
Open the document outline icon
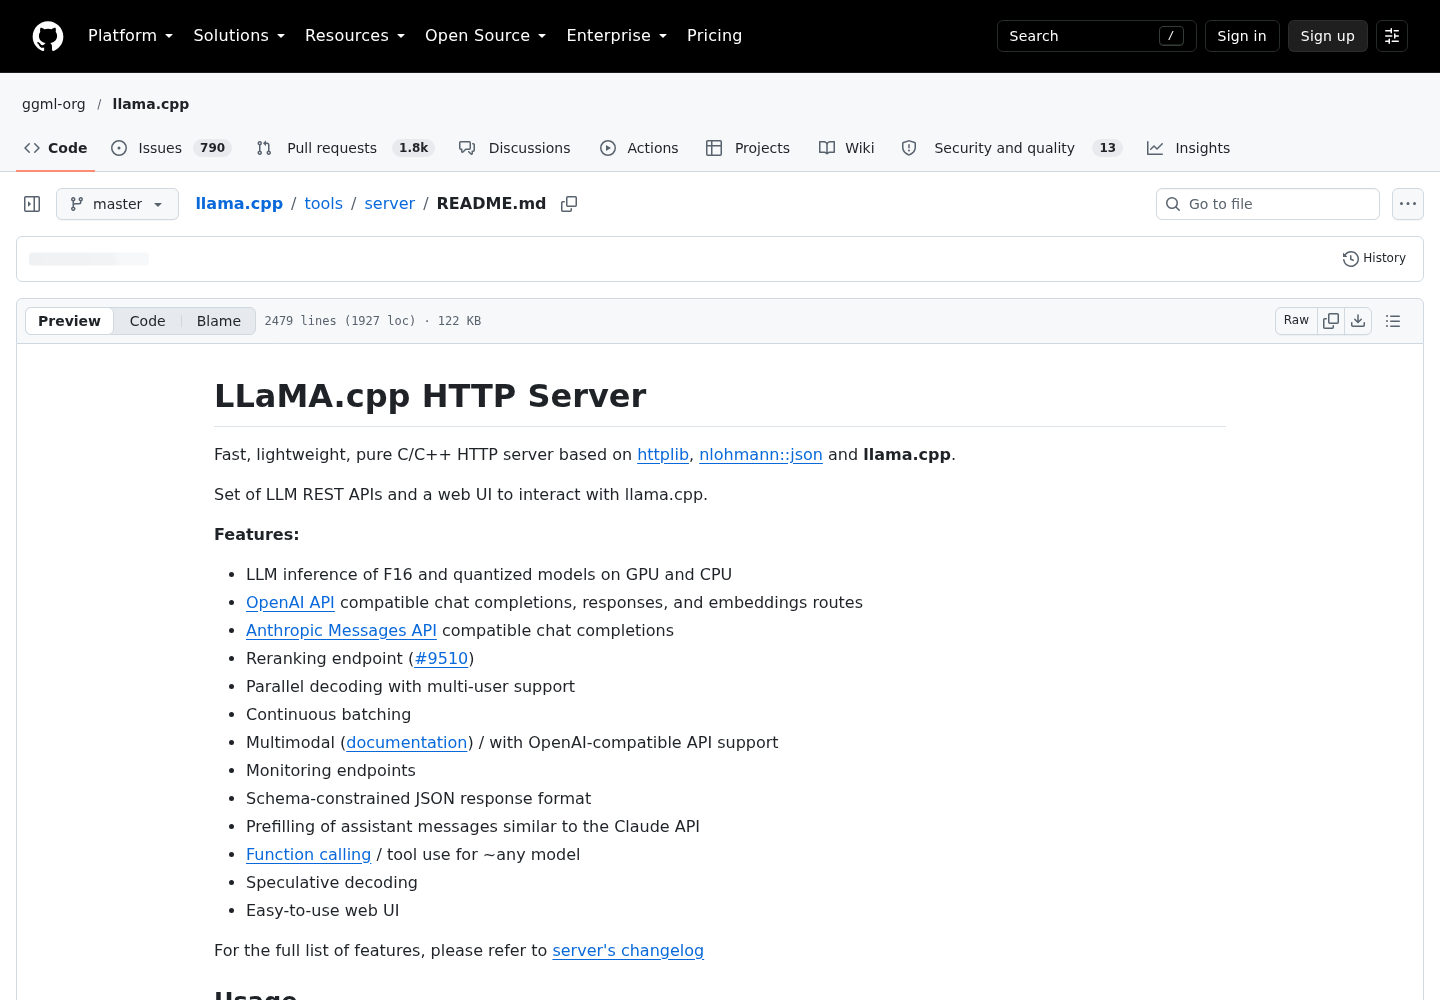click(x=1393, y=321)
